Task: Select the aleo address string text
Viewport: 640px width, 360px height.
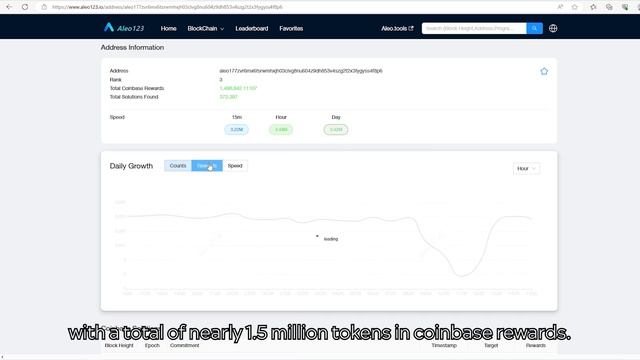Action: [301, 71]
